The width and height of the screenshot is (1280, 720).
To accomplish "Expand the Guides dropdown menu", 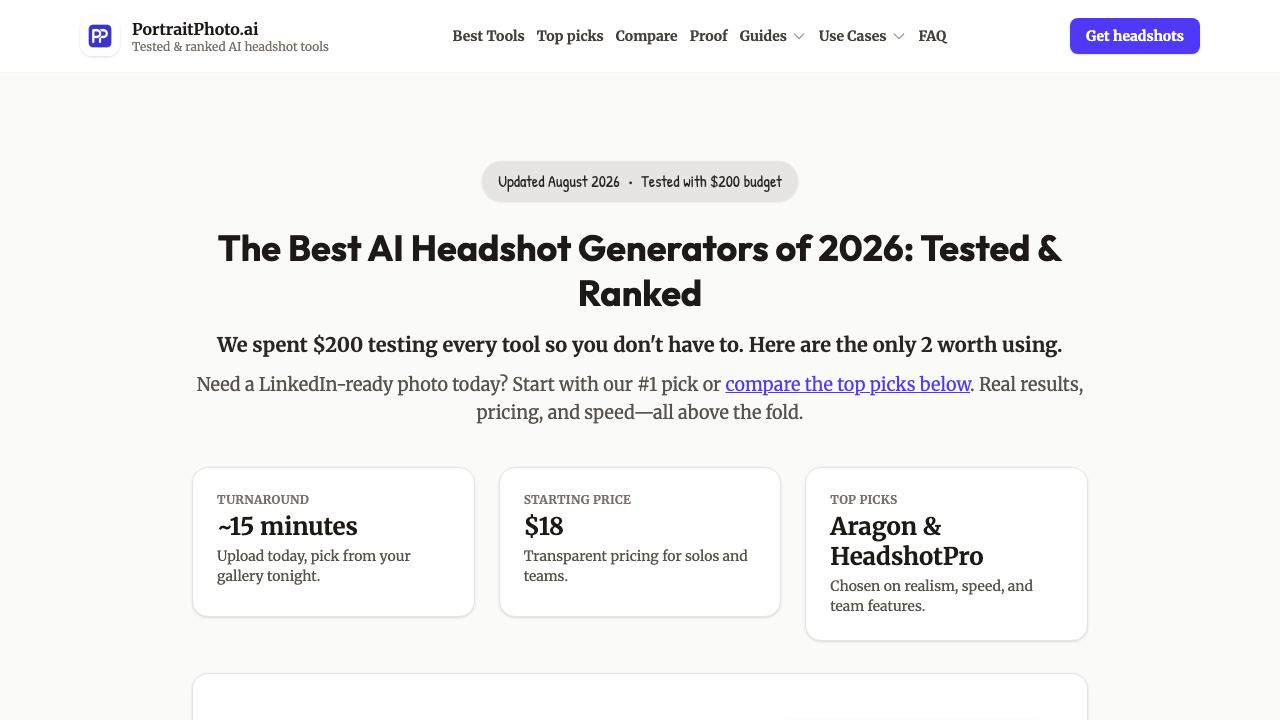I will tap(772, 36).
